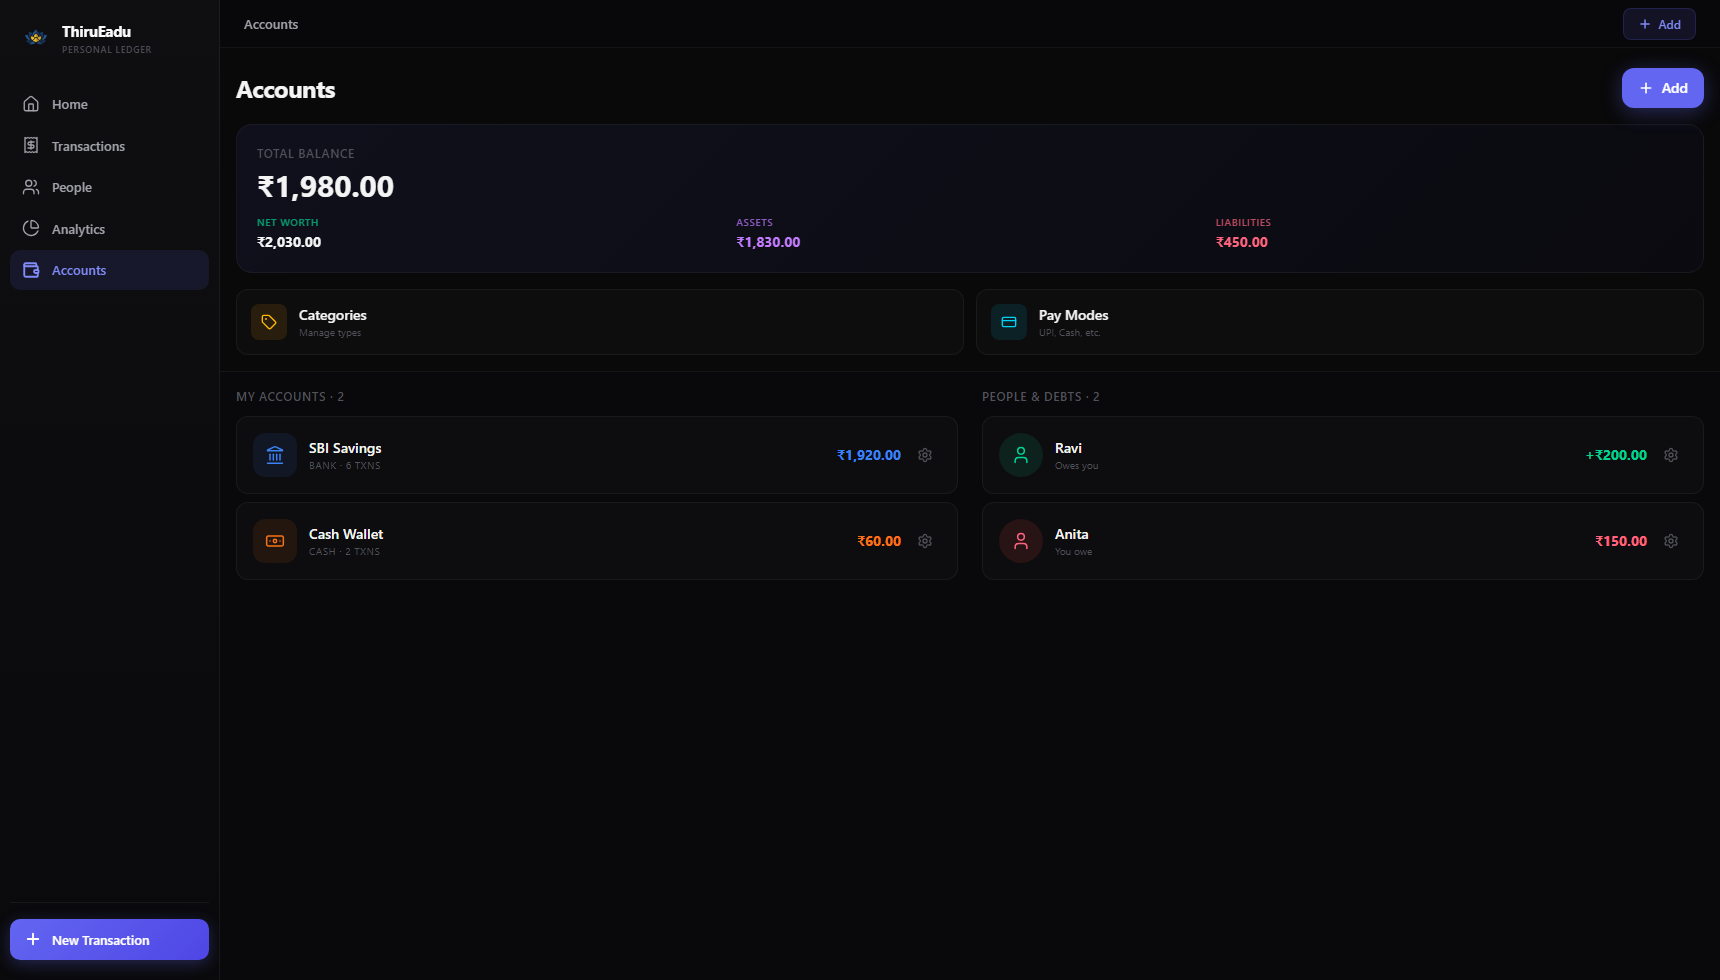The width and height of the screenshot is (1720, 980).
Task: Click the gear icon next to Anita
Action: pos(1671,541)
